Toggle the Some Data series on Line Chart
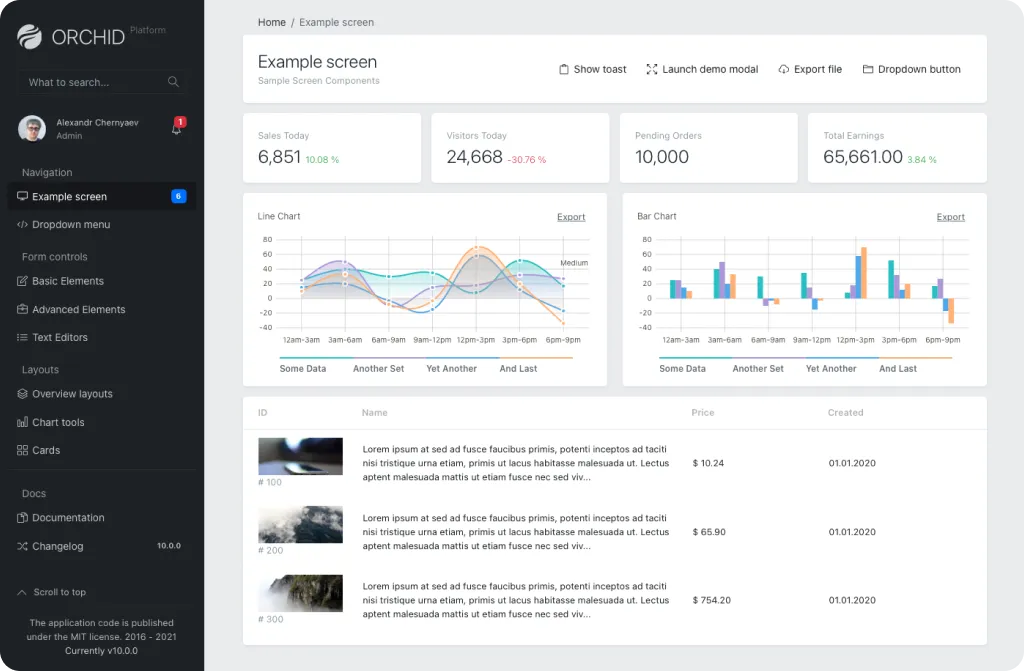1024x671 pixels. [x=303, y=368]
